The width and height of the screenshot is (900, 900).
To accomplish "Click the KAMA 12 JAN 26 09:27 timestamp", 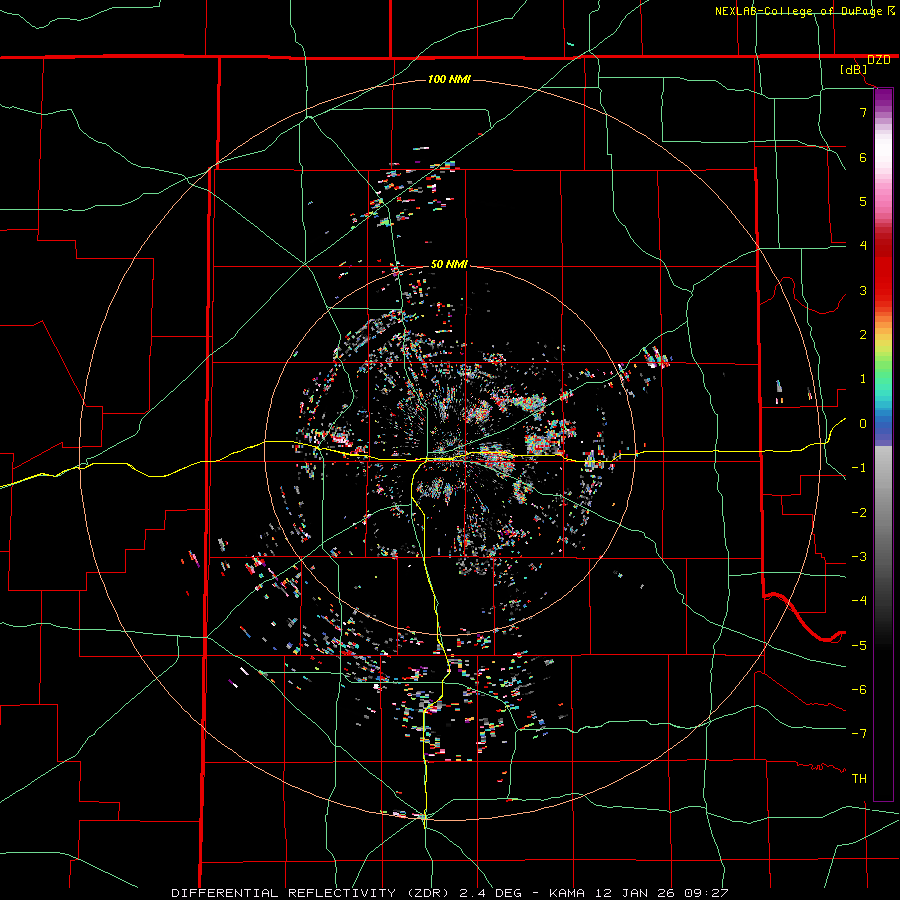I will pos(638,893).
